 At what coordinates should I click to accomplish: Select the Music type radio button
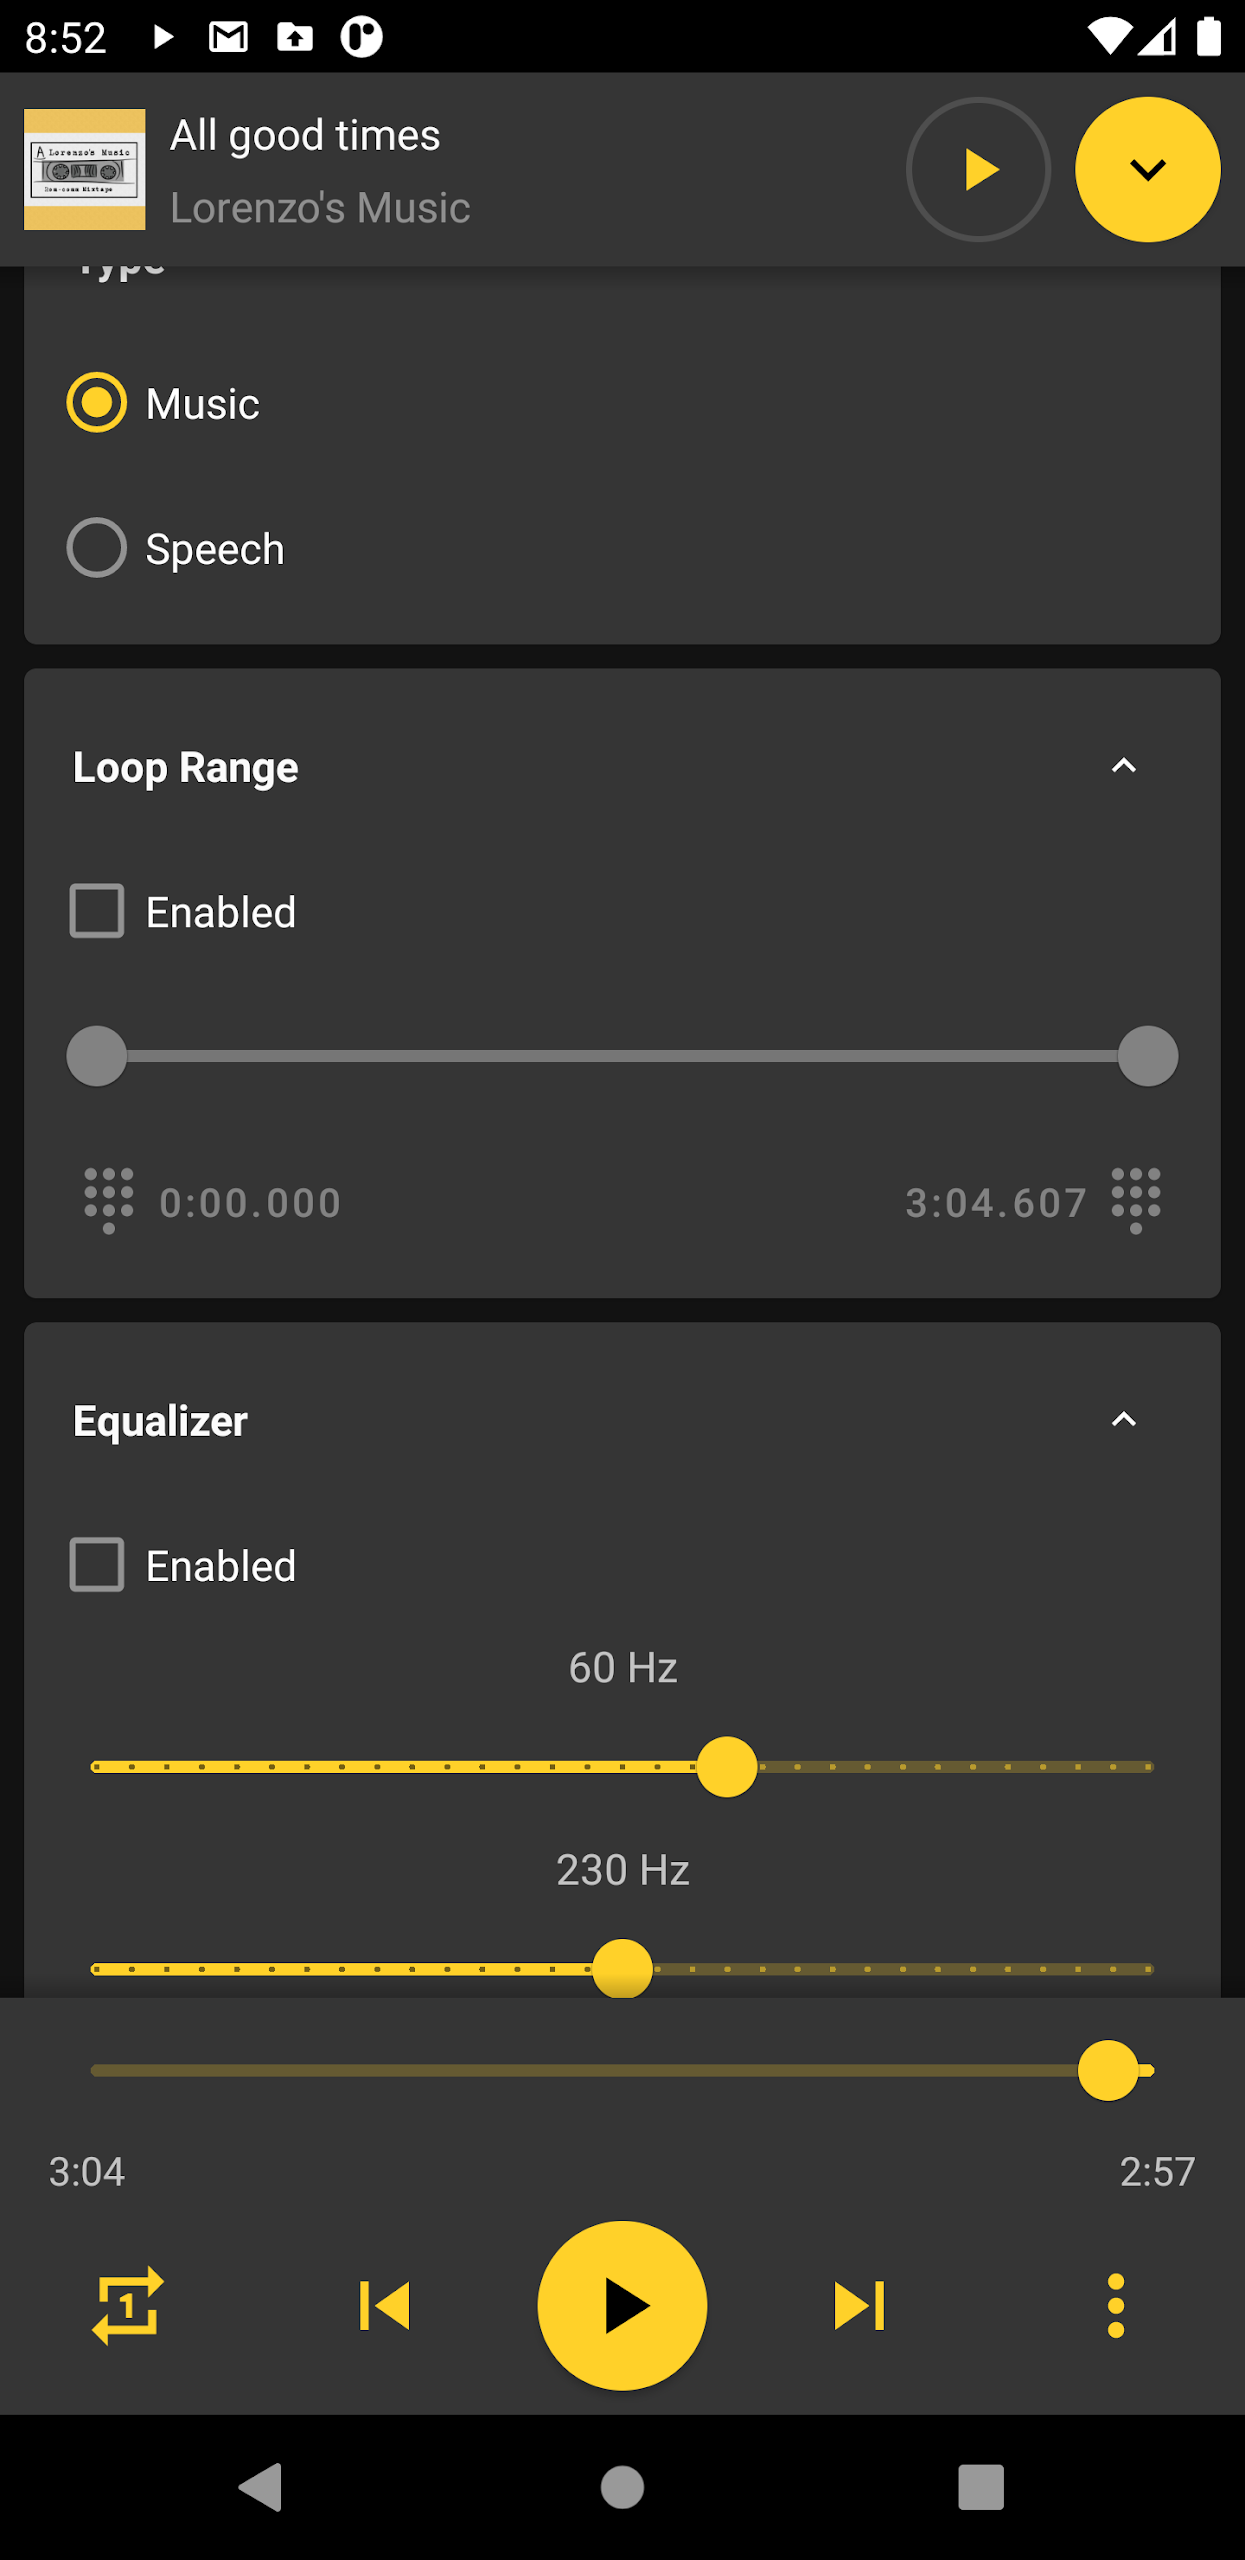[97, 403]
